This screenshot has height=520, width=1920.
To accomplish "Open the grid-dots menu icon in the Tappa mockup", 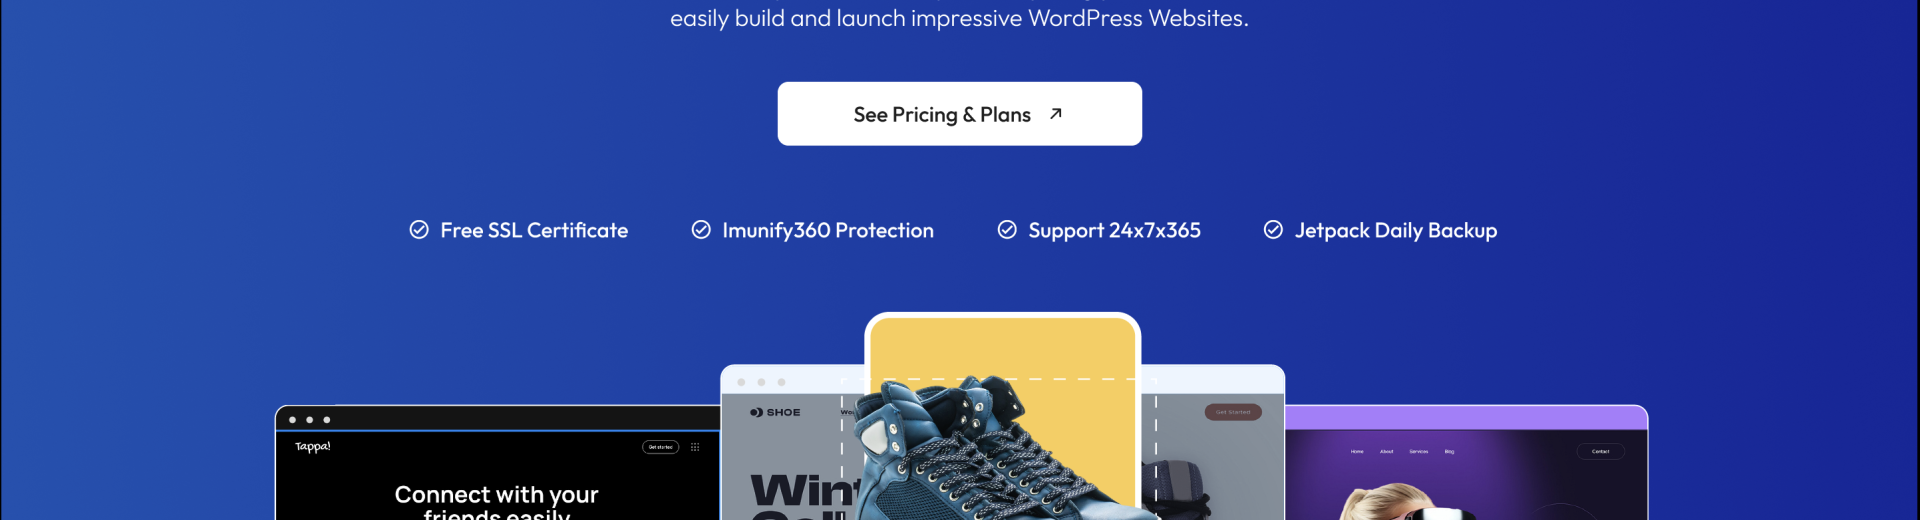I will 695,447.
